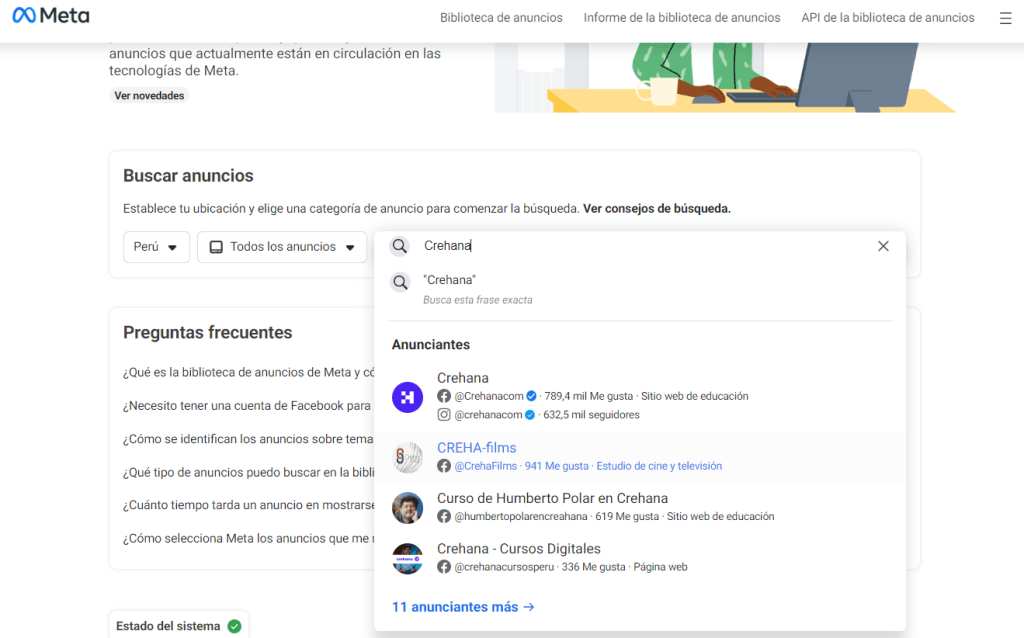Clear the search with the X icon

click(883, 246)
